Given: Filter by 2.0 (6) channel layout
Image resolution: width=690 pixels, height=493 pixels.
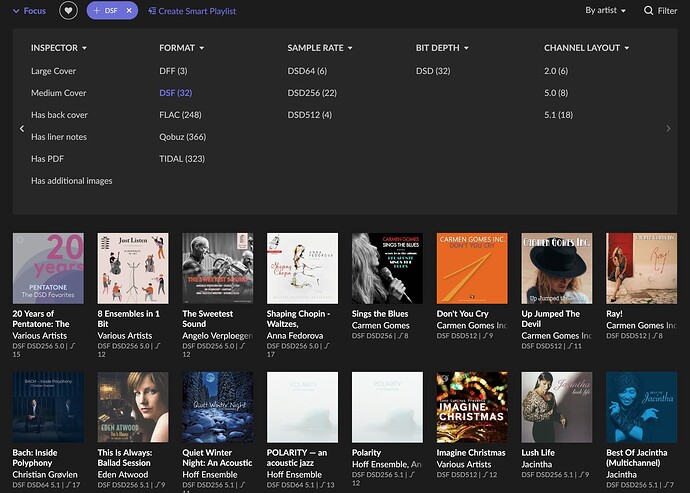Looking at the screenshot, I should pos(556,71).
